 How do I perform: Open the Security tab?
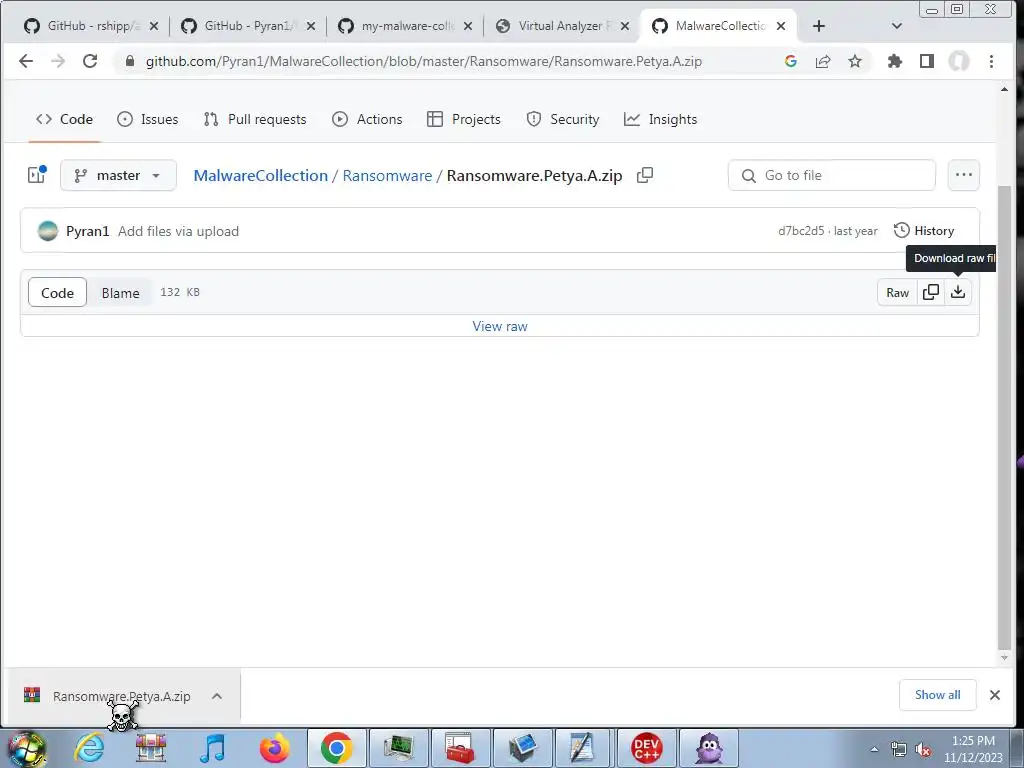(562, 119)
